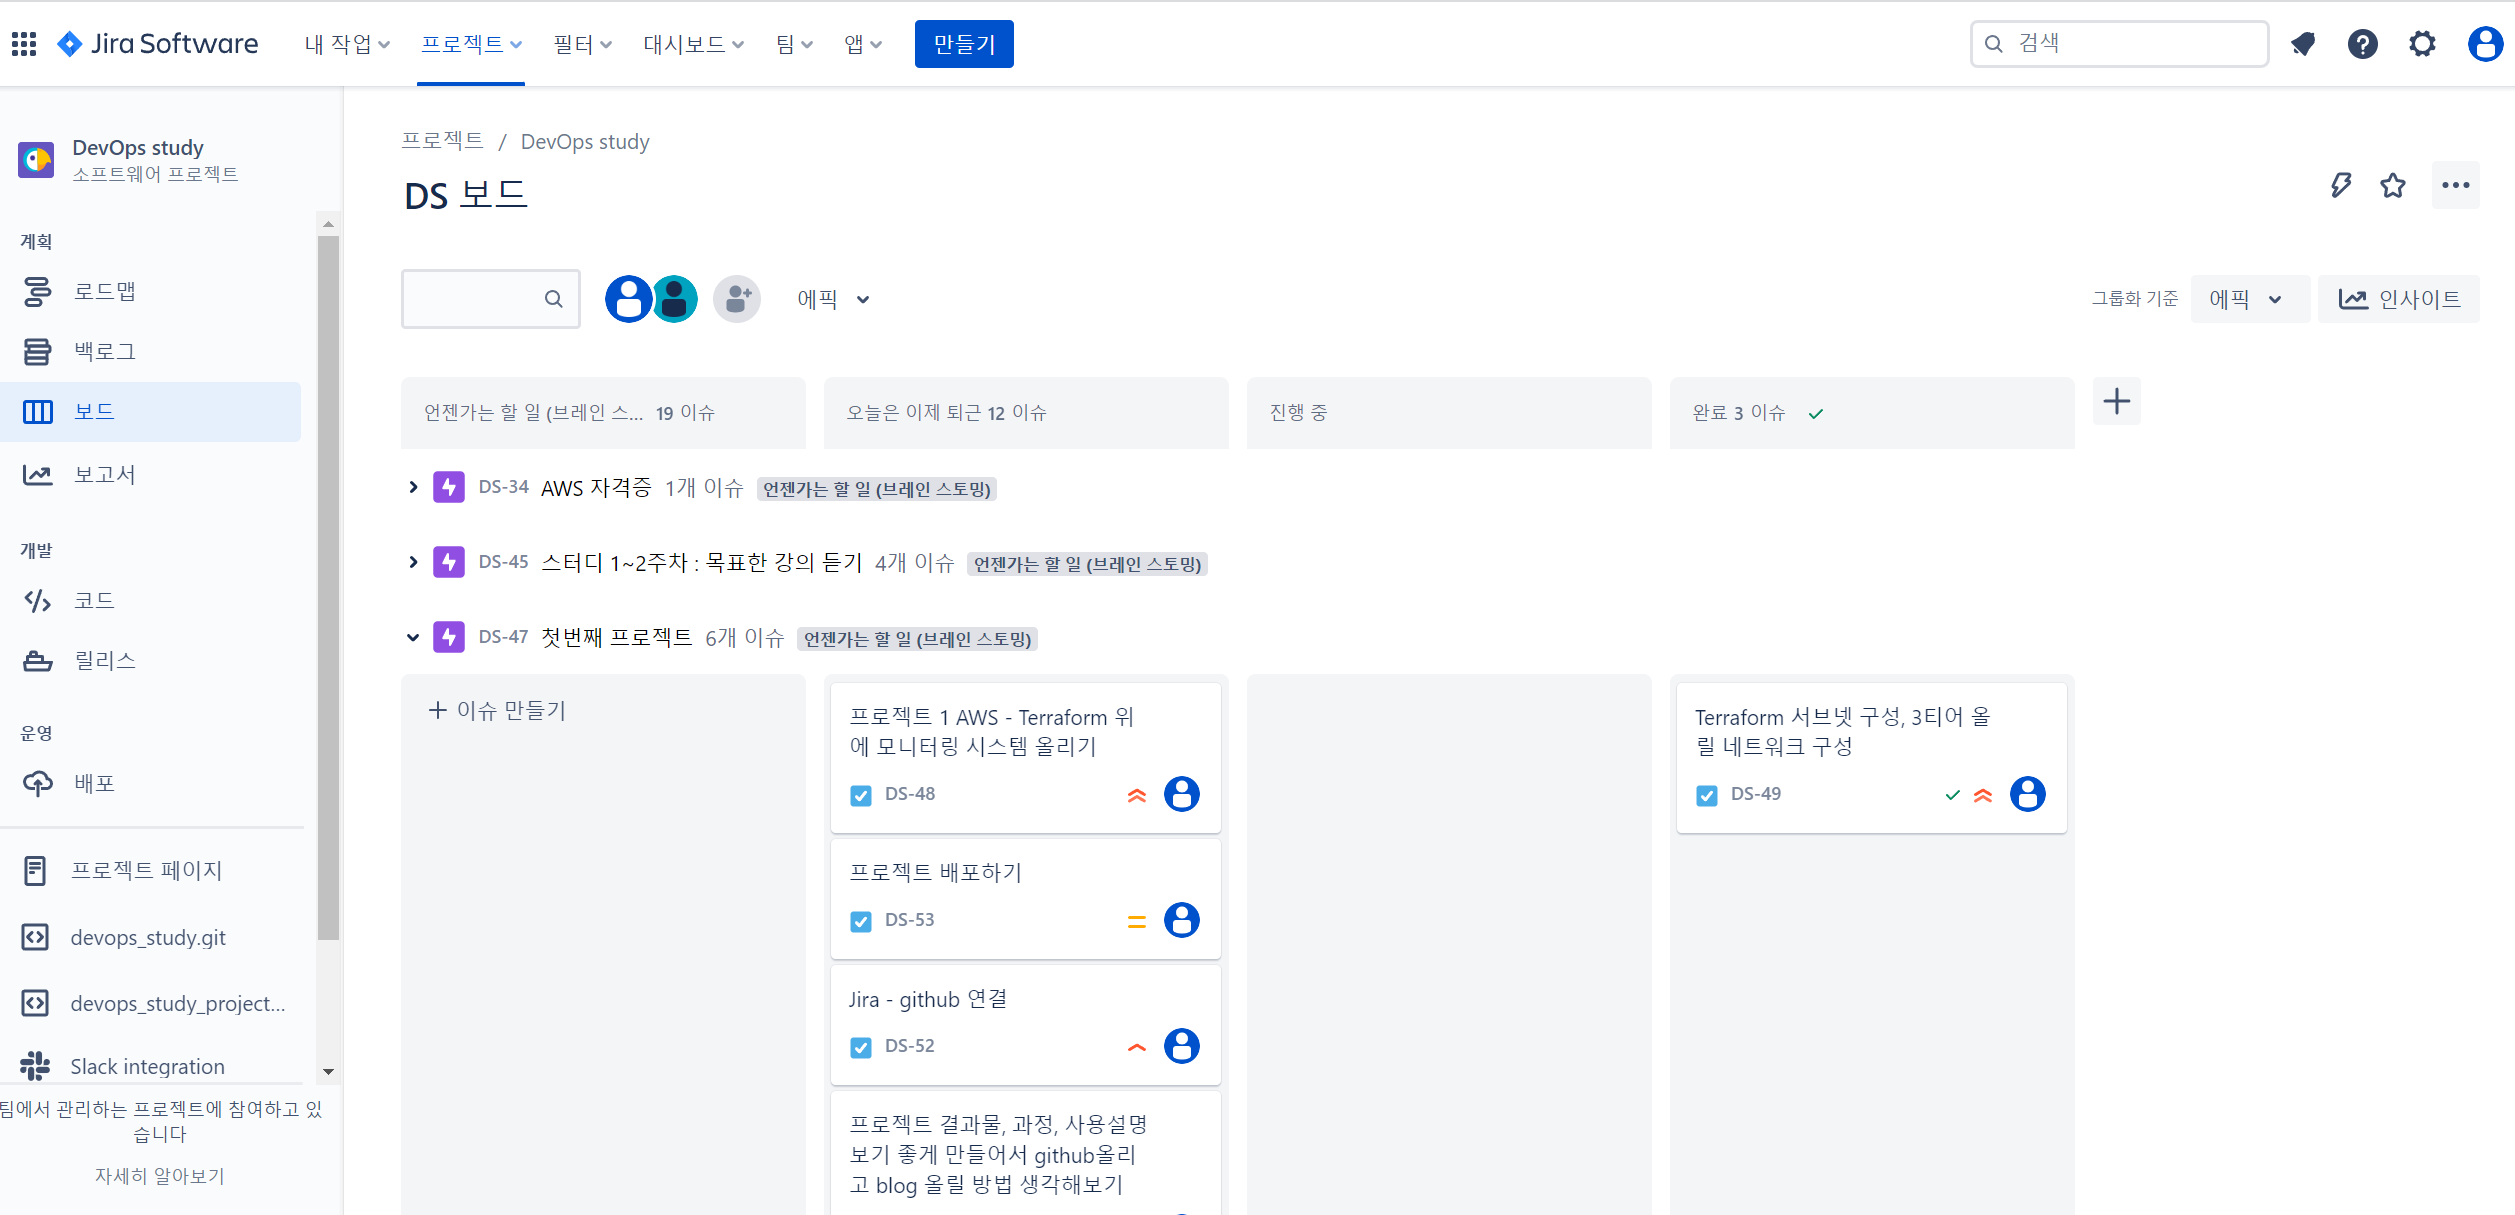Go to 백로그 in sidebar

click(150, 352)
